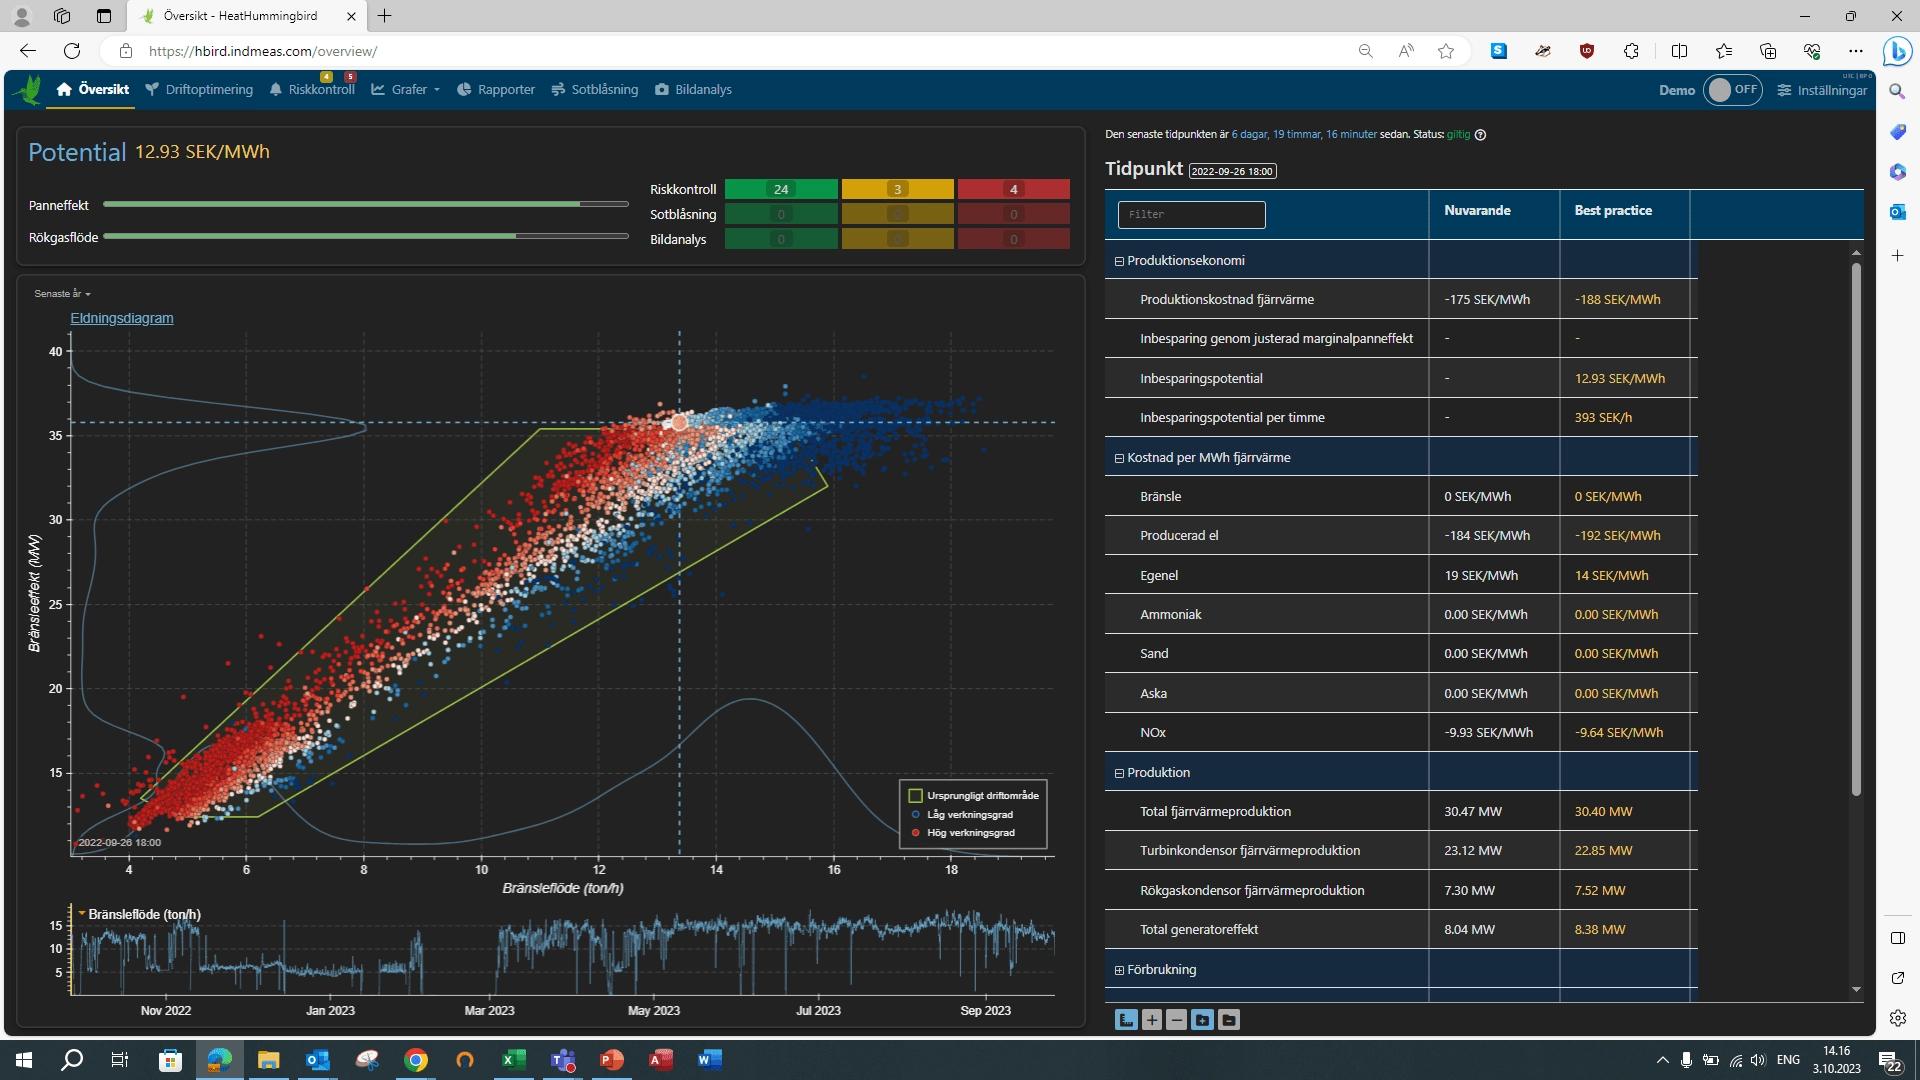
Task: Open Microsoft Excel from the taskbar
Action: point(513,1060)
